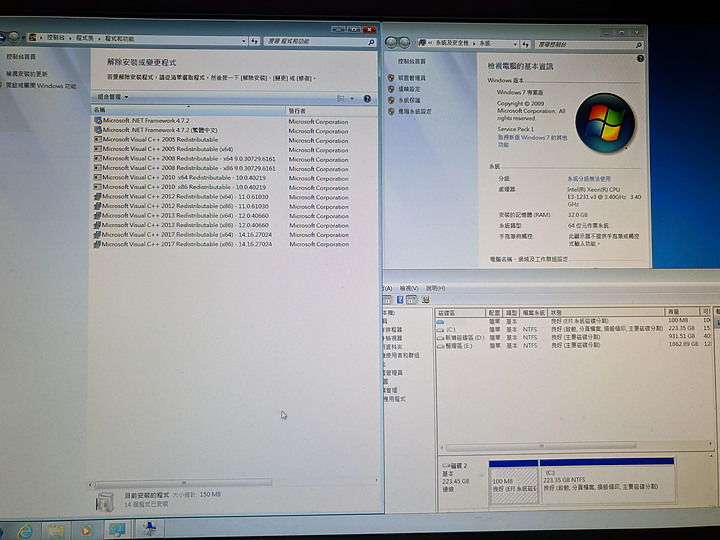This screenshot has height=540, width=720.
Task: Select Microsoft .NET Framework 4.7.2 entry
Action: tap(146, 120)
